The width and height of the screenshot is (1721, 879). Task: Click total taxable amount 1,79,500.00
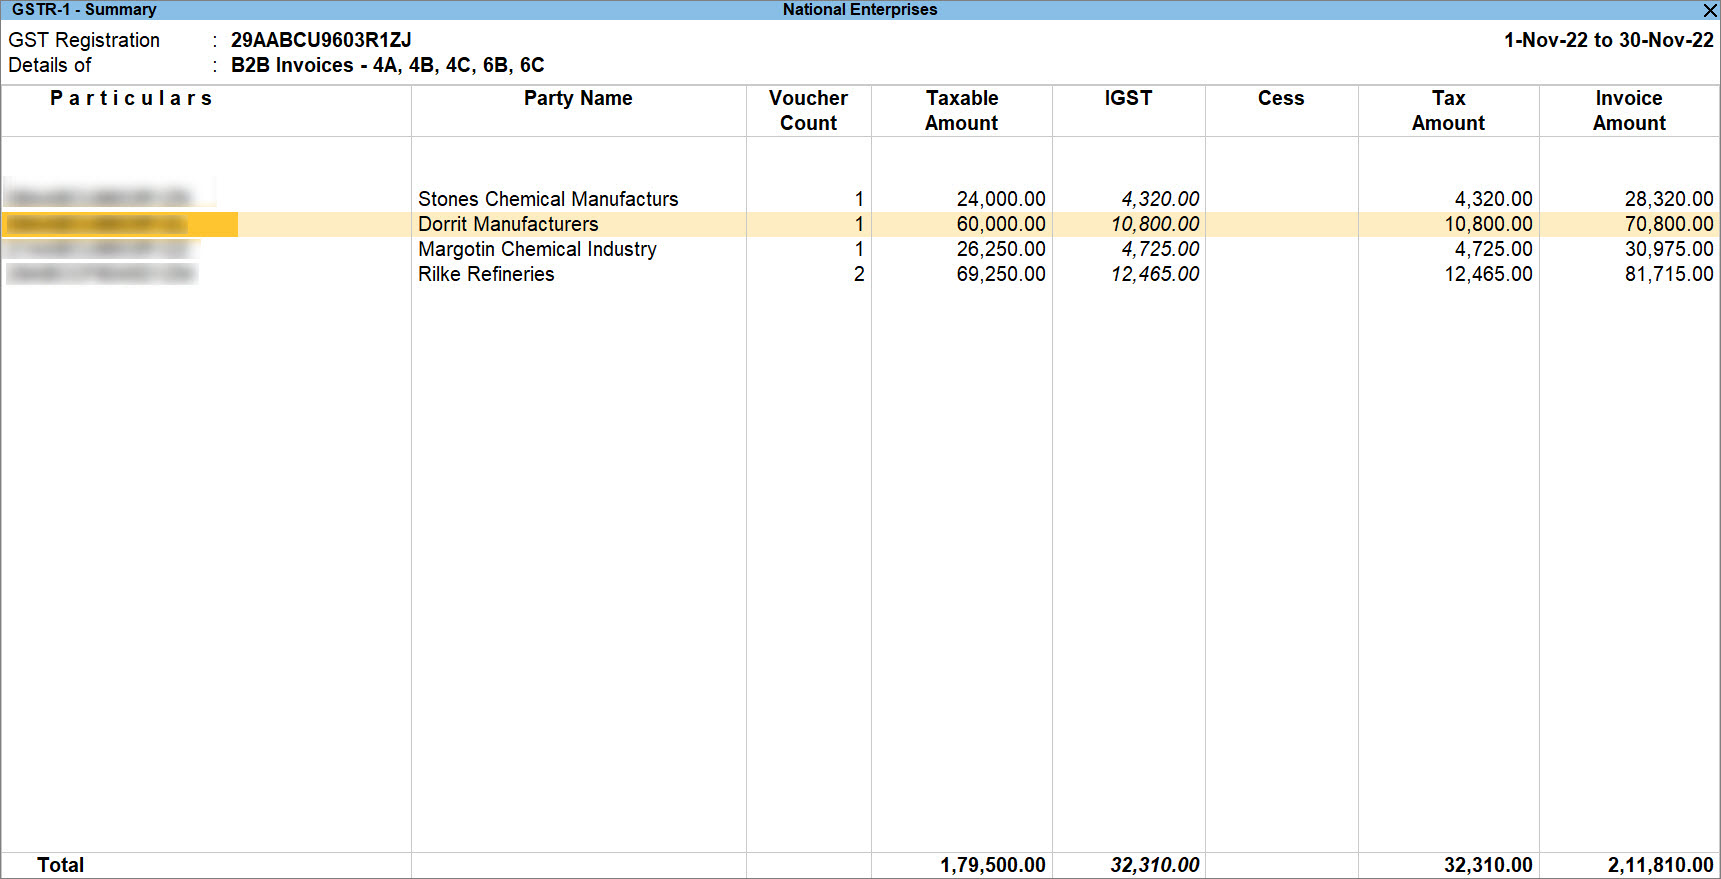click(x=993, y=865)
